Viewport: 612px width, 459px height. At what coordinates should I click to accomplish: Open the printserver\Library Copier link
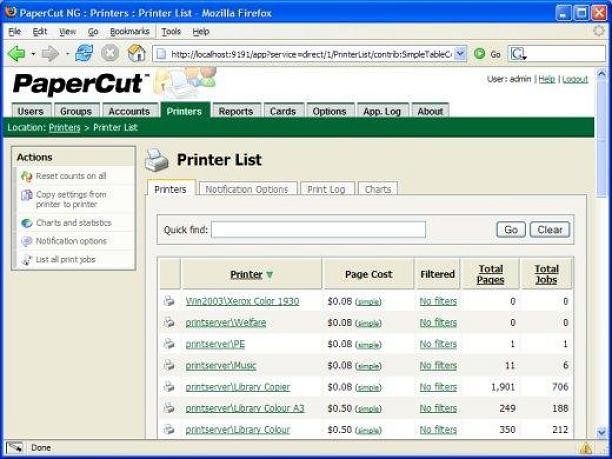238,387
